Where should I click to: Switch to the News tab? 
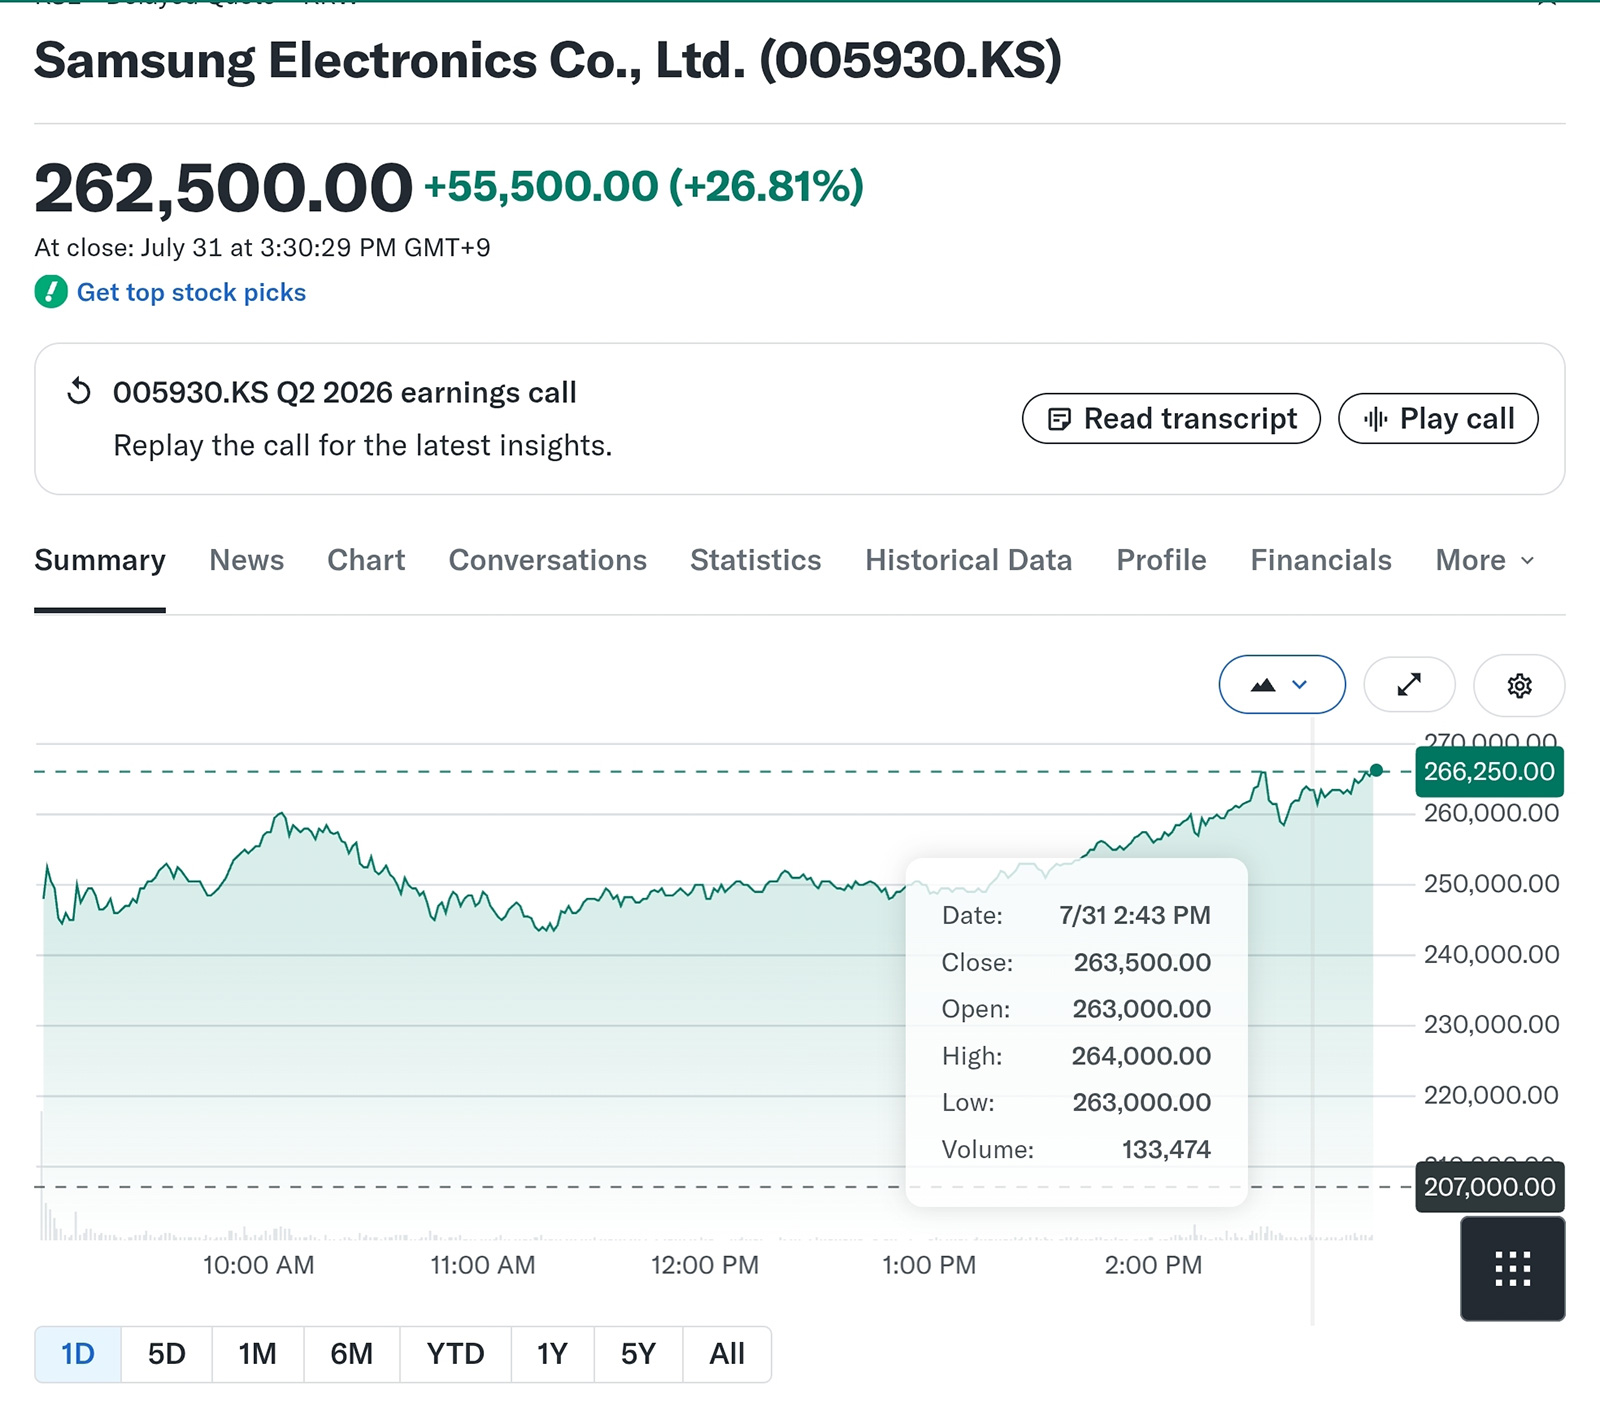tap(247, 560)
